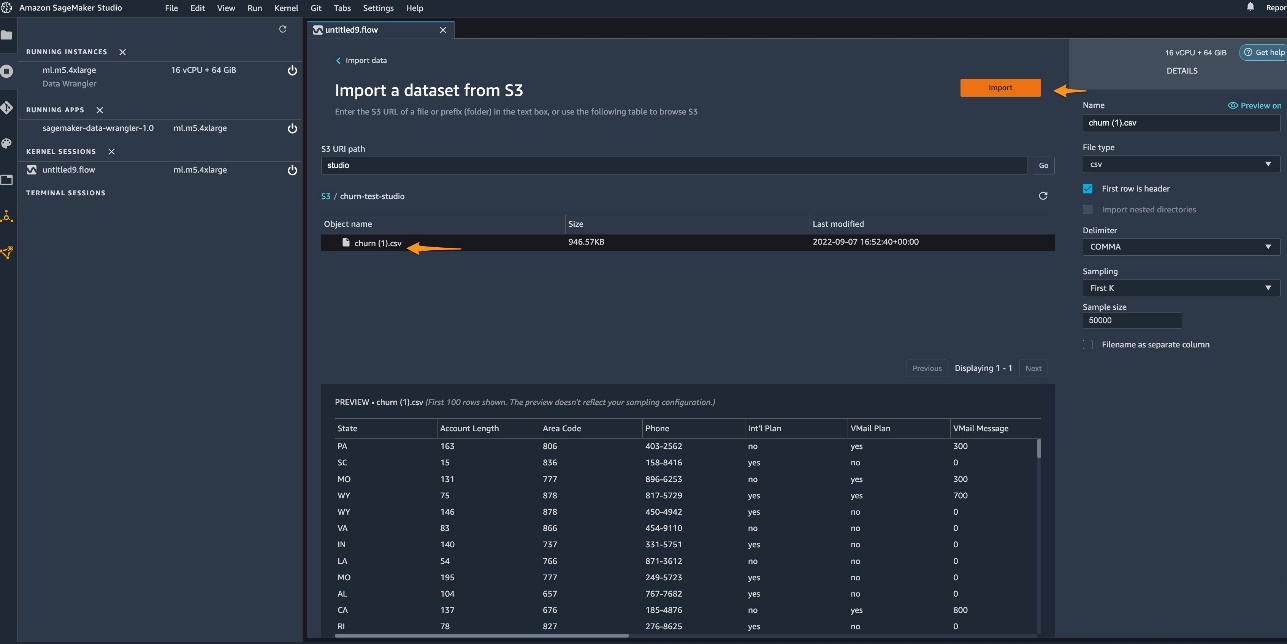Open the Sampling First K dropdown
The image size is (1287, 644).
[1181, 288]
